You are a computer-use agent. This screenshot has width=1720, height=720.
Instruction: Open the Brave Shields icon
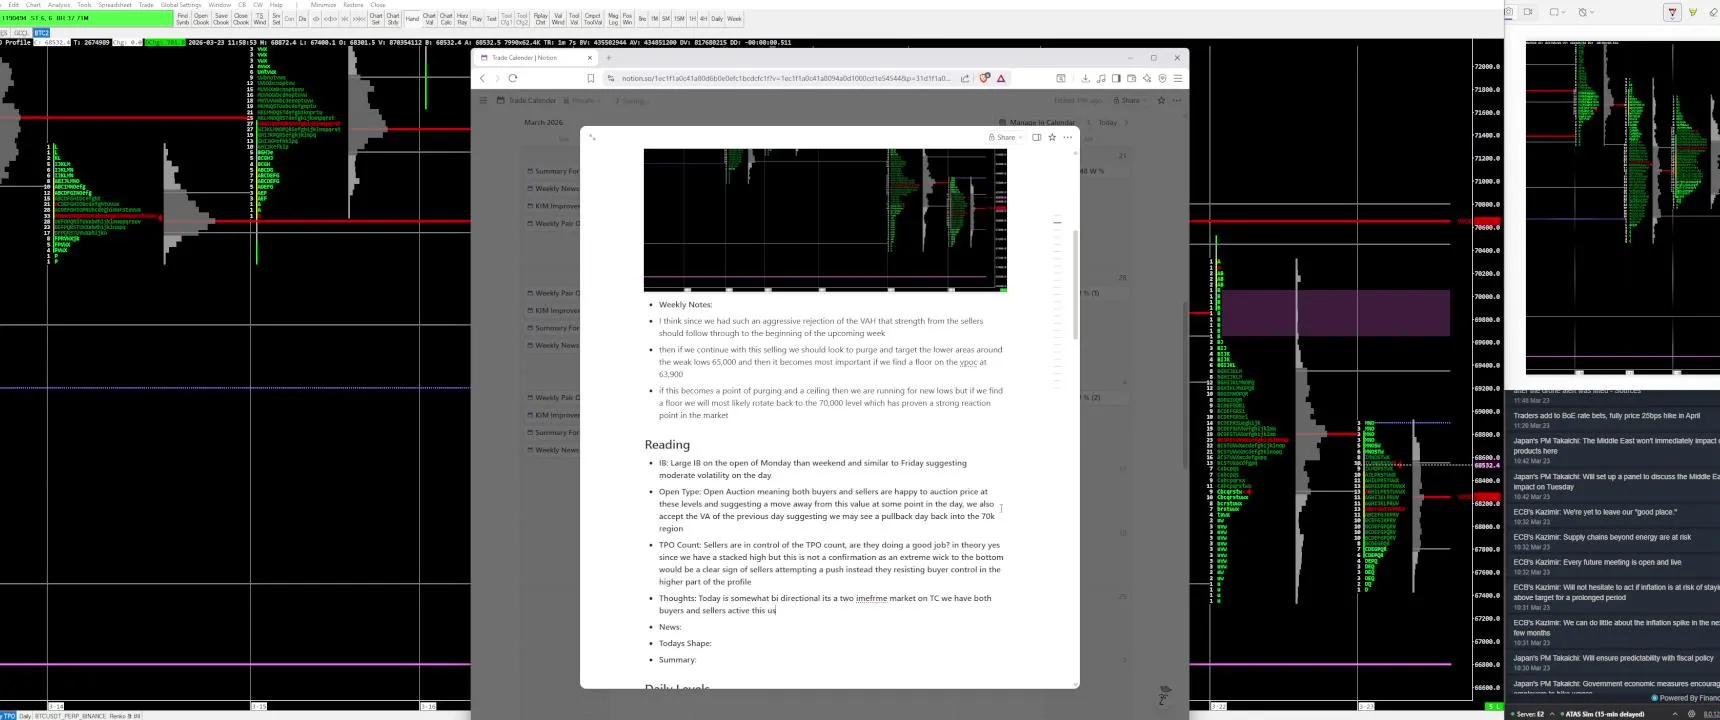[984, 78]
